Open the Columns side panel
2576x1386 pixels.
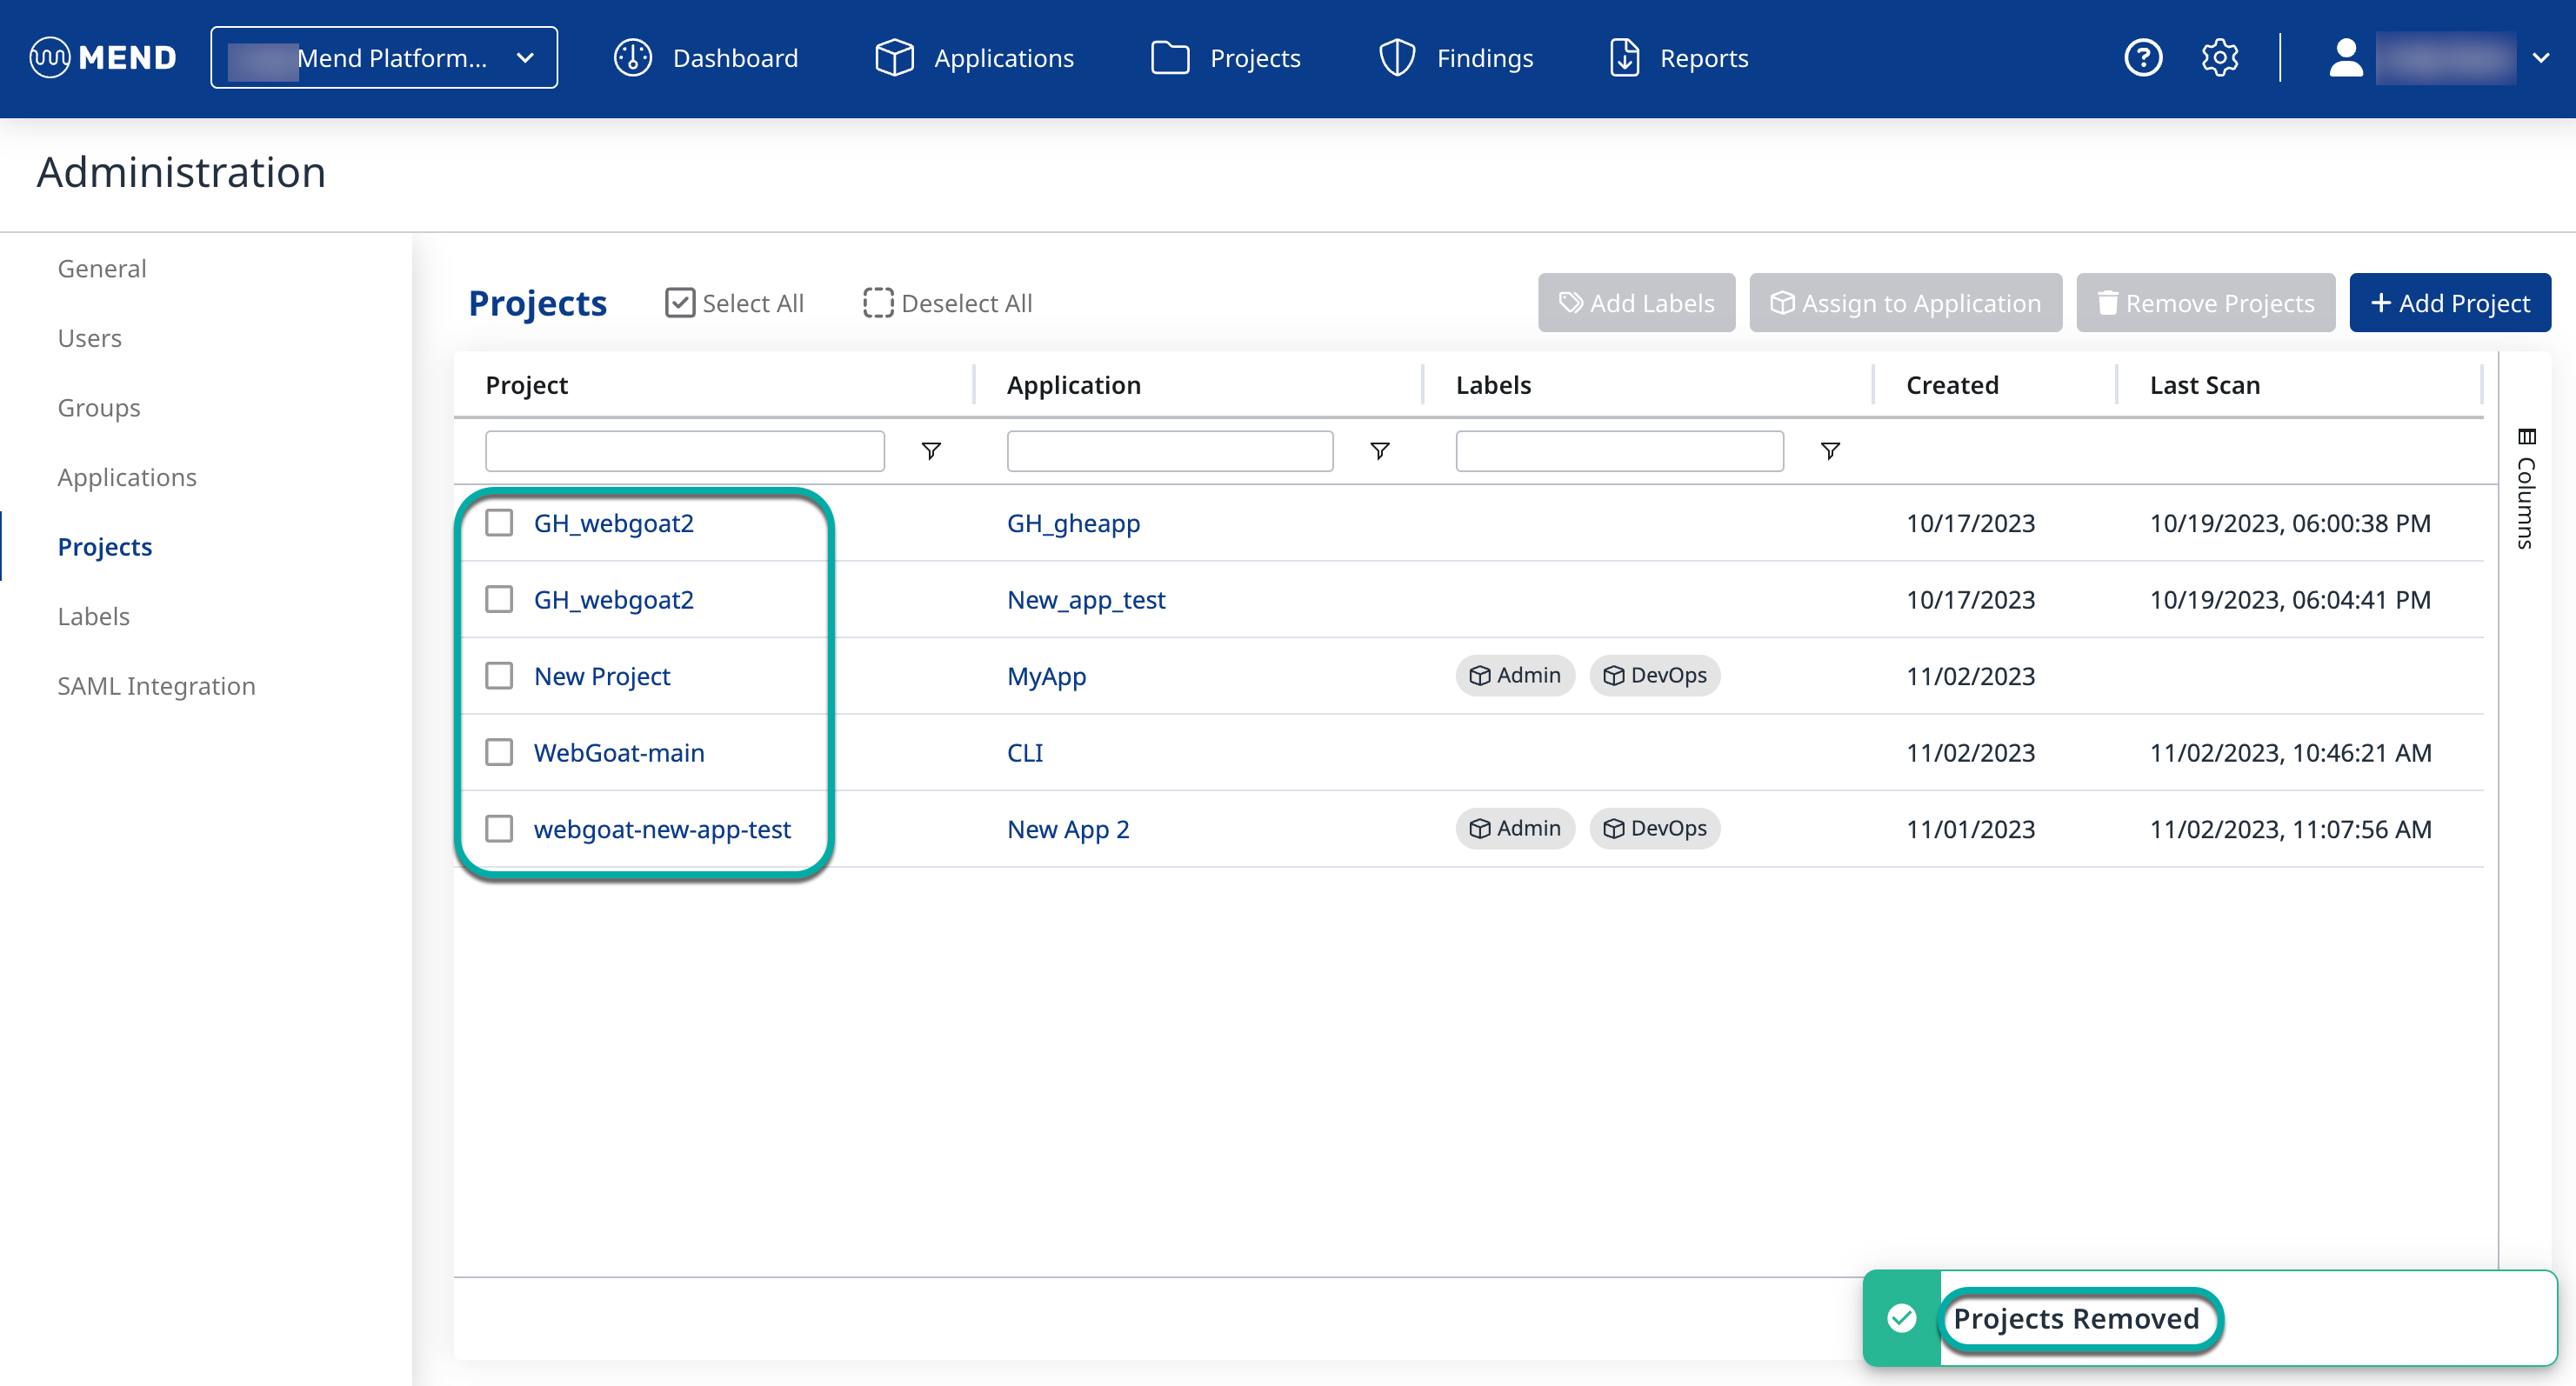[2526, 489]
